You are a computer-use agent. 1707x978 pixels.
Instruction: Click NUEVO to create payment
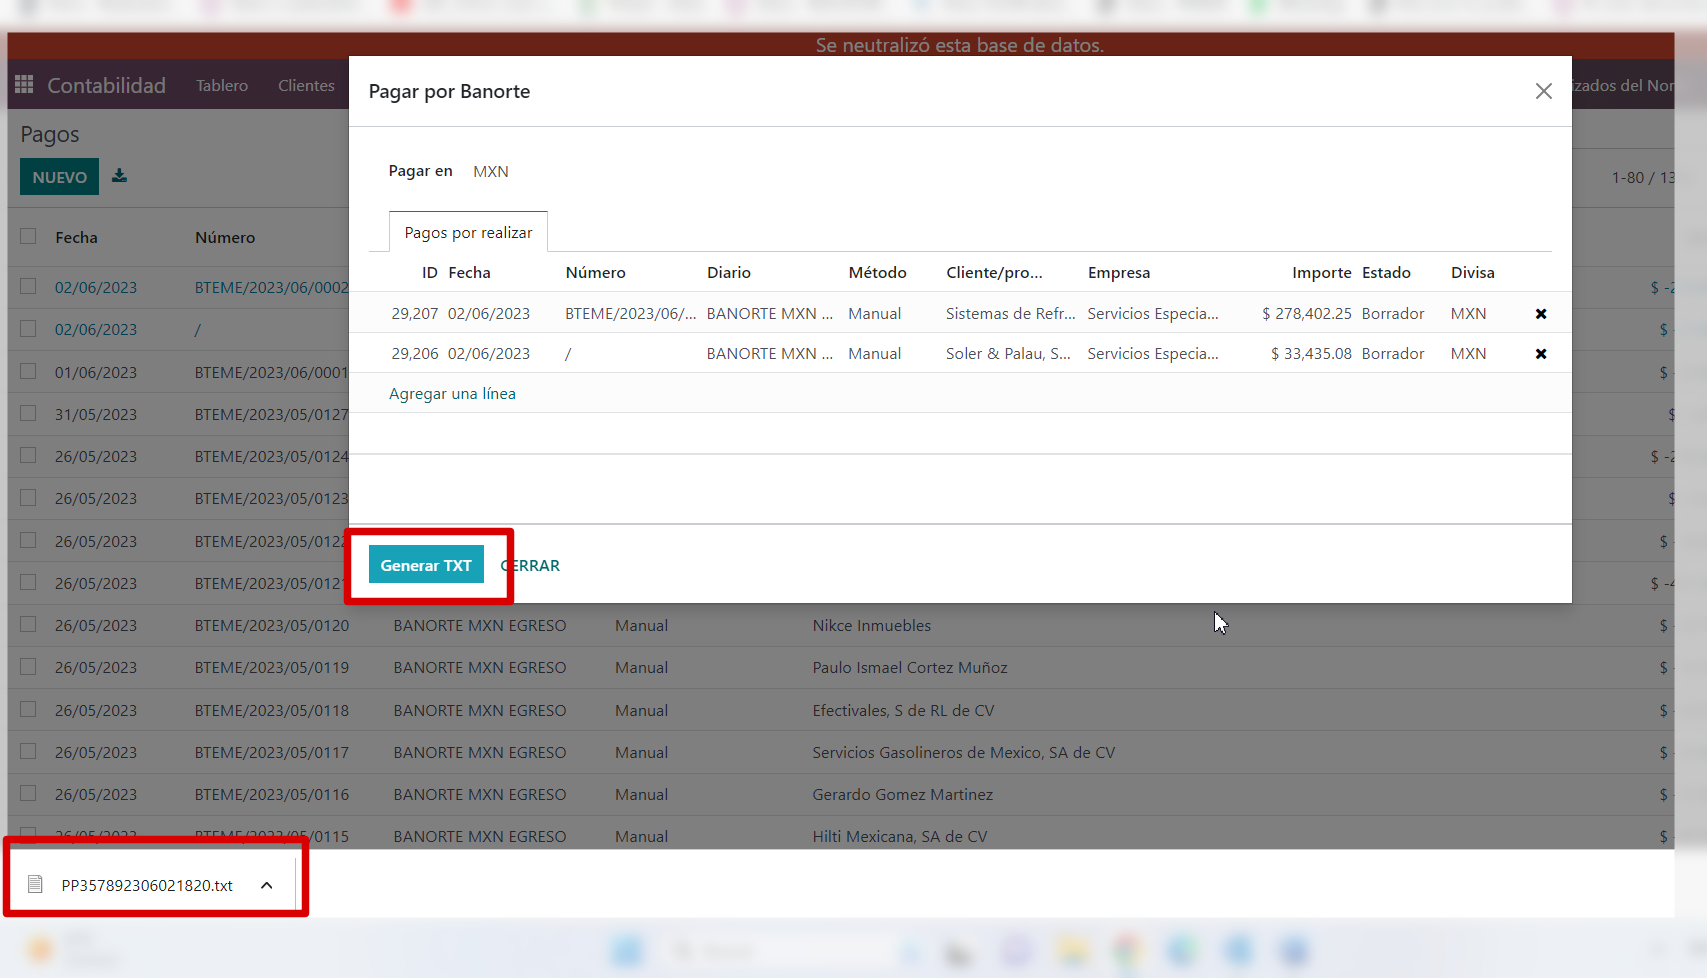(x=59, y=177)
